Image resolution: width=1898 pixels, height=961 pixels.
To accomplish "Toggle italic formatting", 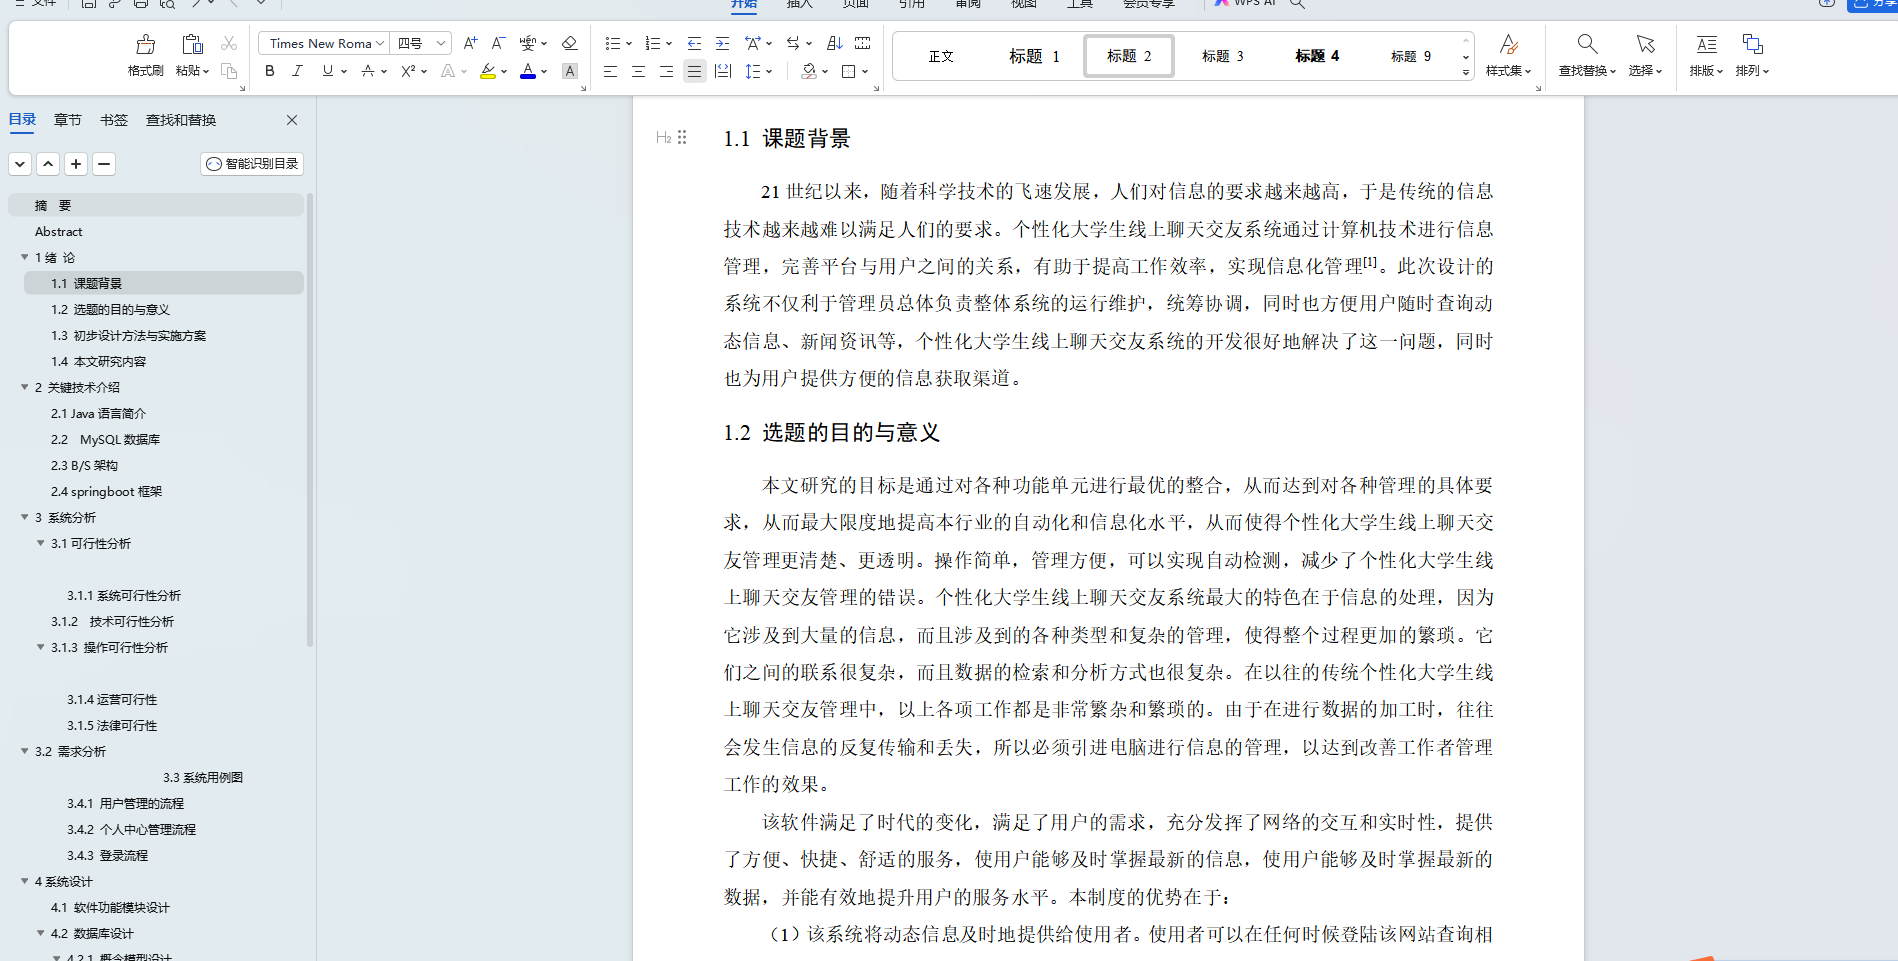I will pos(297,71).
